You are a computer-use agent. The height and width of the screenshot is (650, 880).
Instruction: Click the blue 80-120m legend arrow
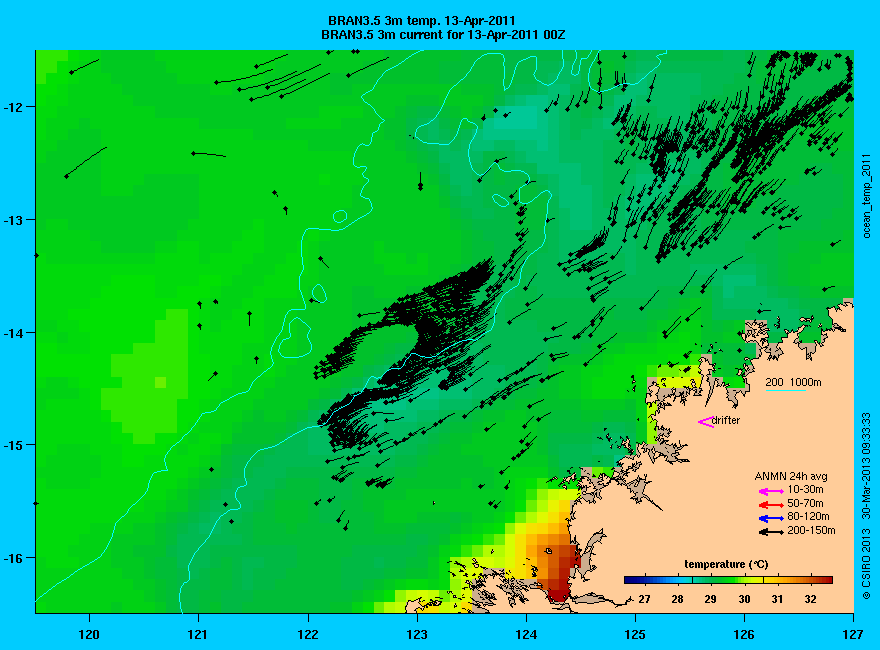tap(771, 518)
